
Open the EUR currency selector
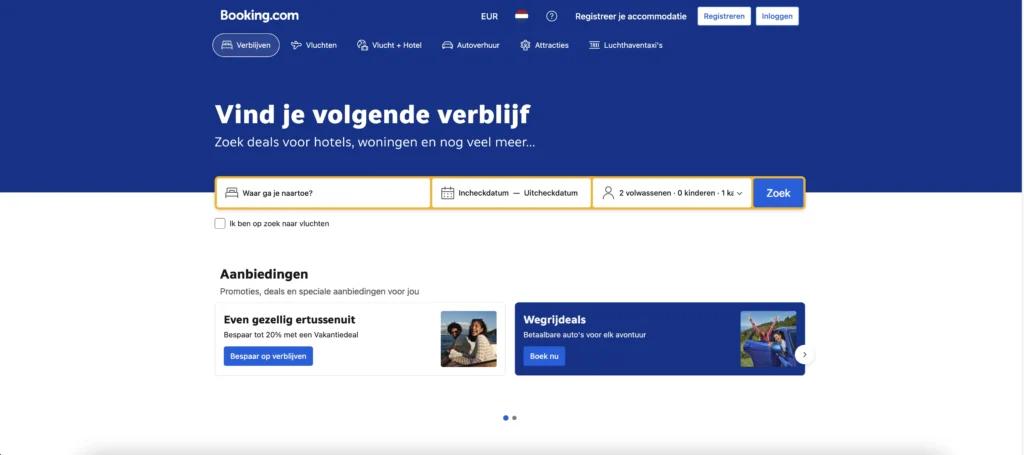tap(489, 16)
